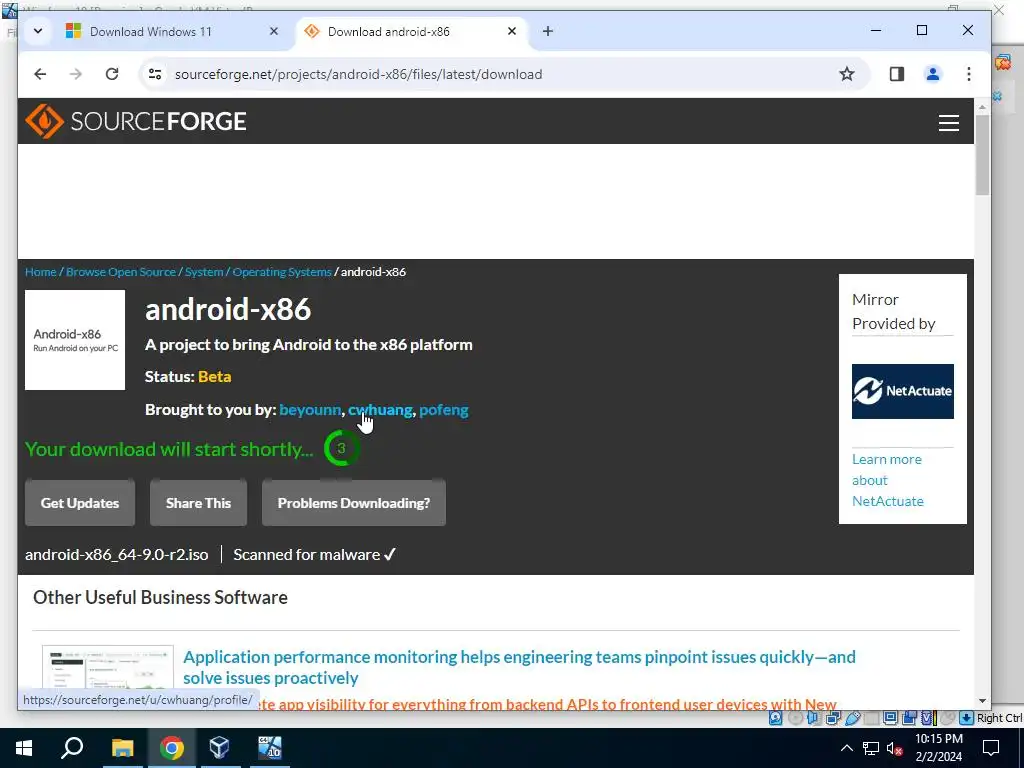
Task: Click the Get Updates button
Action: (x=80, y=503)
